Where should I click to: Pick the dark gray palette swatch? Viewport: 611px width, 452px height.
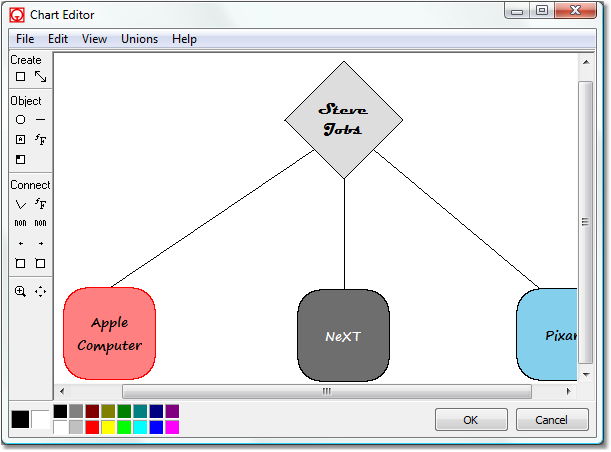[76, 411]
